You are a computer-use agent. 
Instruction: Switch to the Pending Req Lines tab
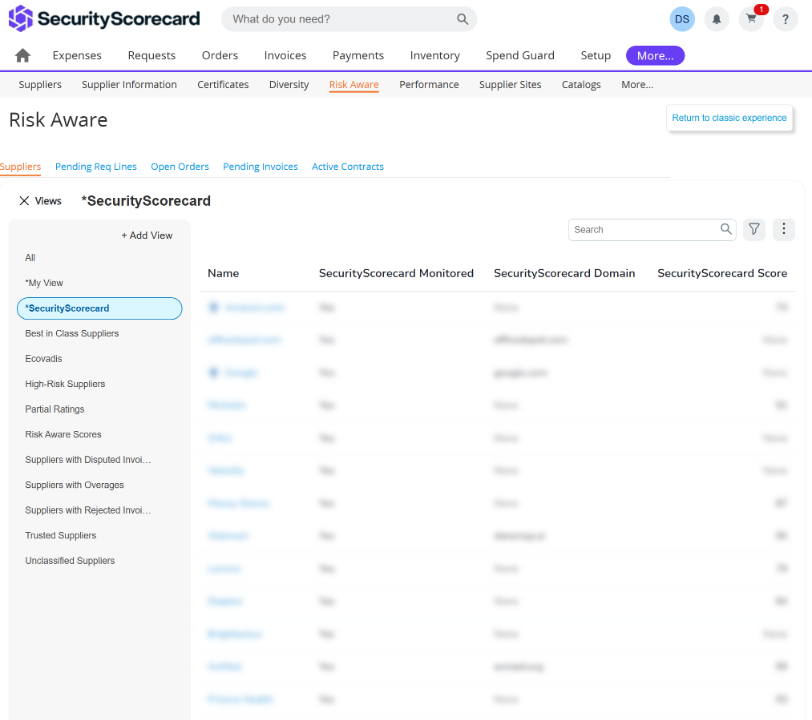96,167
